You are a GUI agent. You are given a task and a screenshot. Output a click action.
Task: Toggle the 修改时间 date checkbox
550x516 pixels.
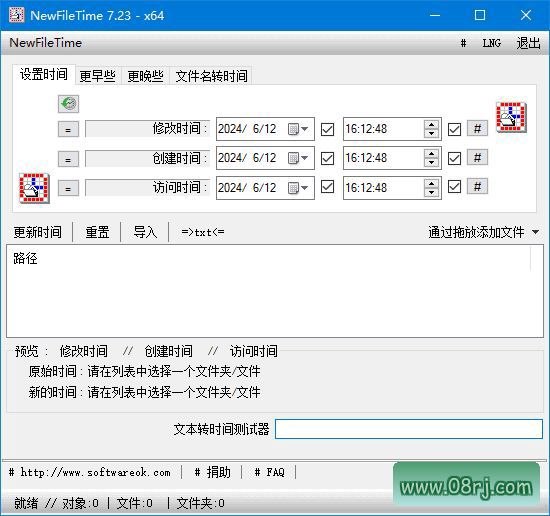click(327, 129)
